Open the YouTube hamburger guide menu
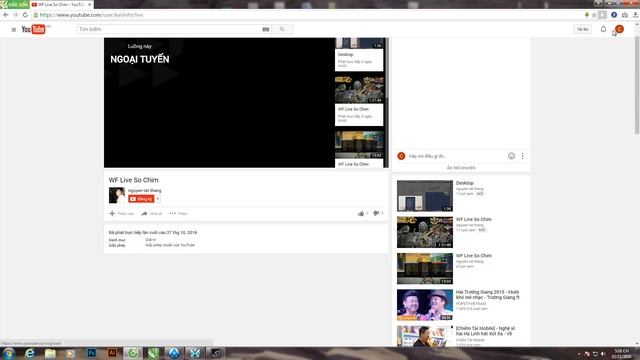This screenshot has width=640, height=360. pyautogui.click(x=13, y=29)
